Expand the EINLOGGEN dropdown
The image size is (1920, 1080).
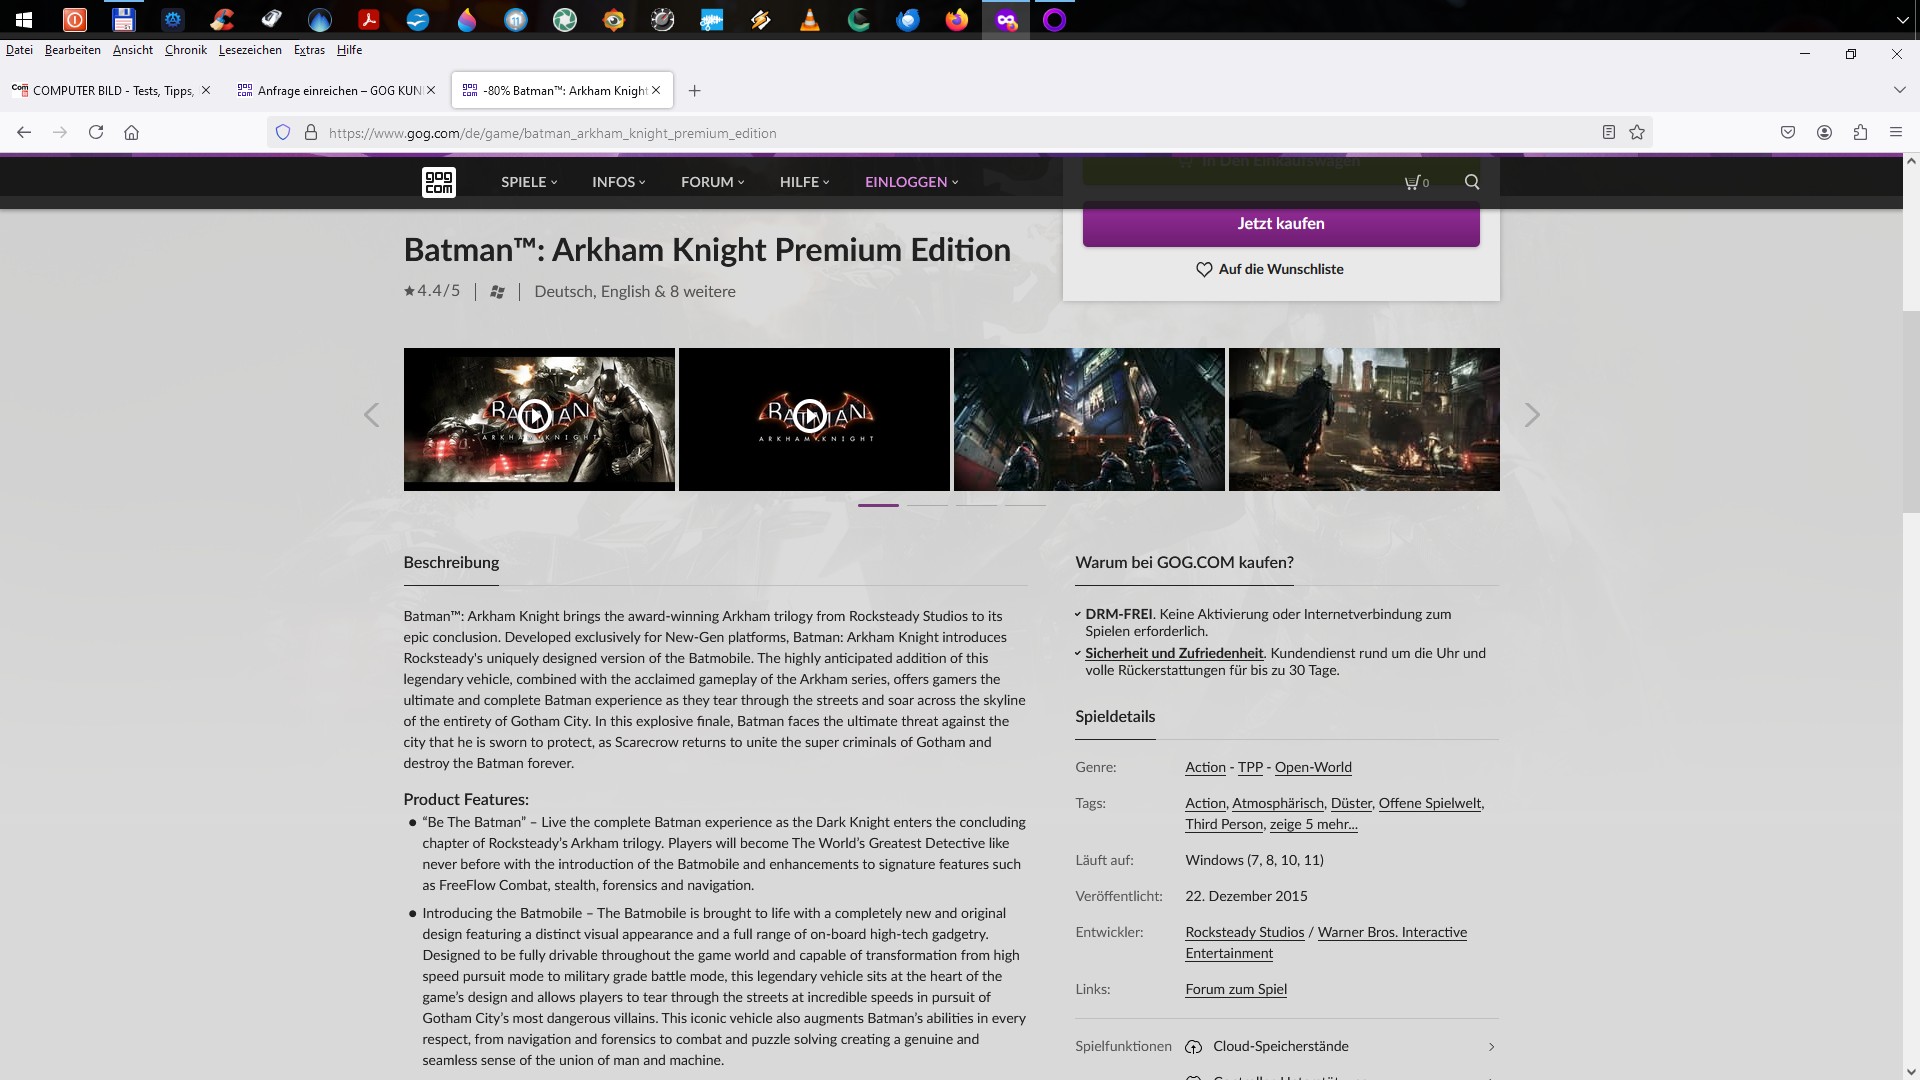[911, 182]
